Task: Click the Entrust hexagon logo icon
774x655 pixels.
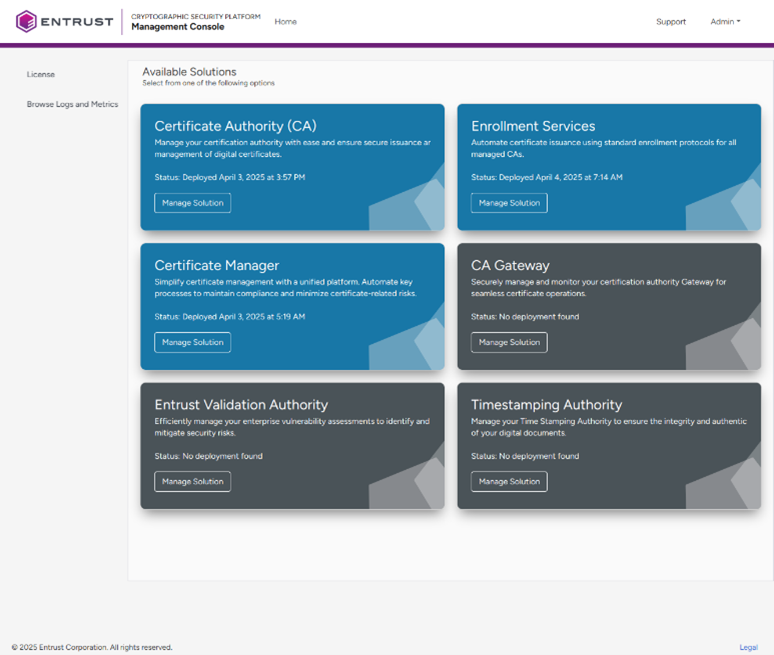Action: (x=26, y=21)
